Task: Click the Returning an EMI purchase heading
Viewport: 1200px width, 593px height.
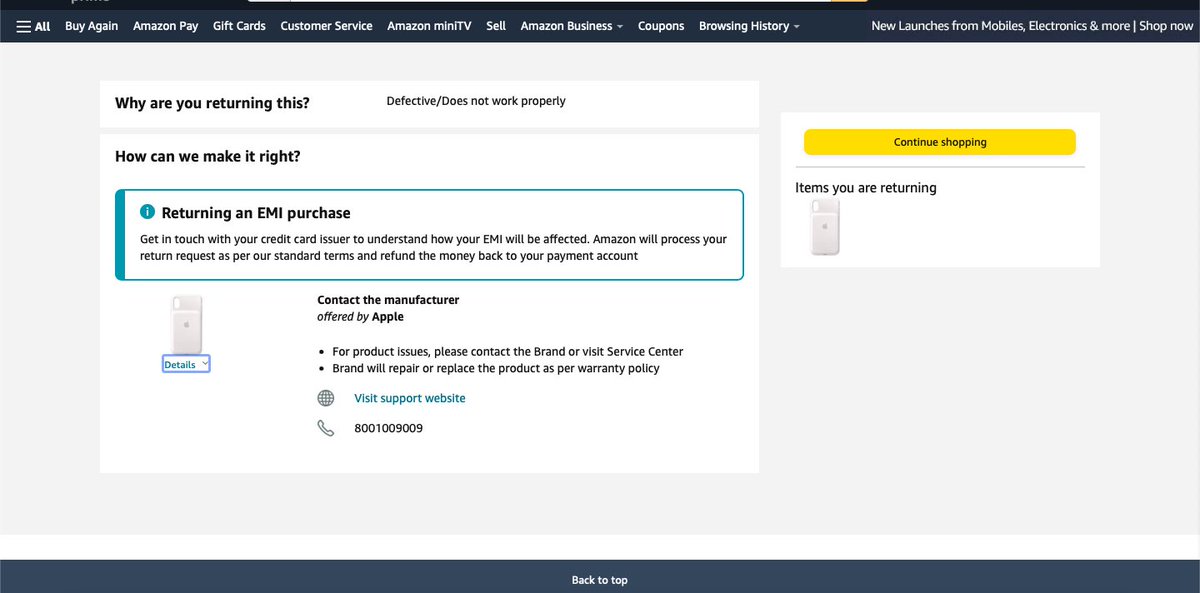Action: coord(256,213)
